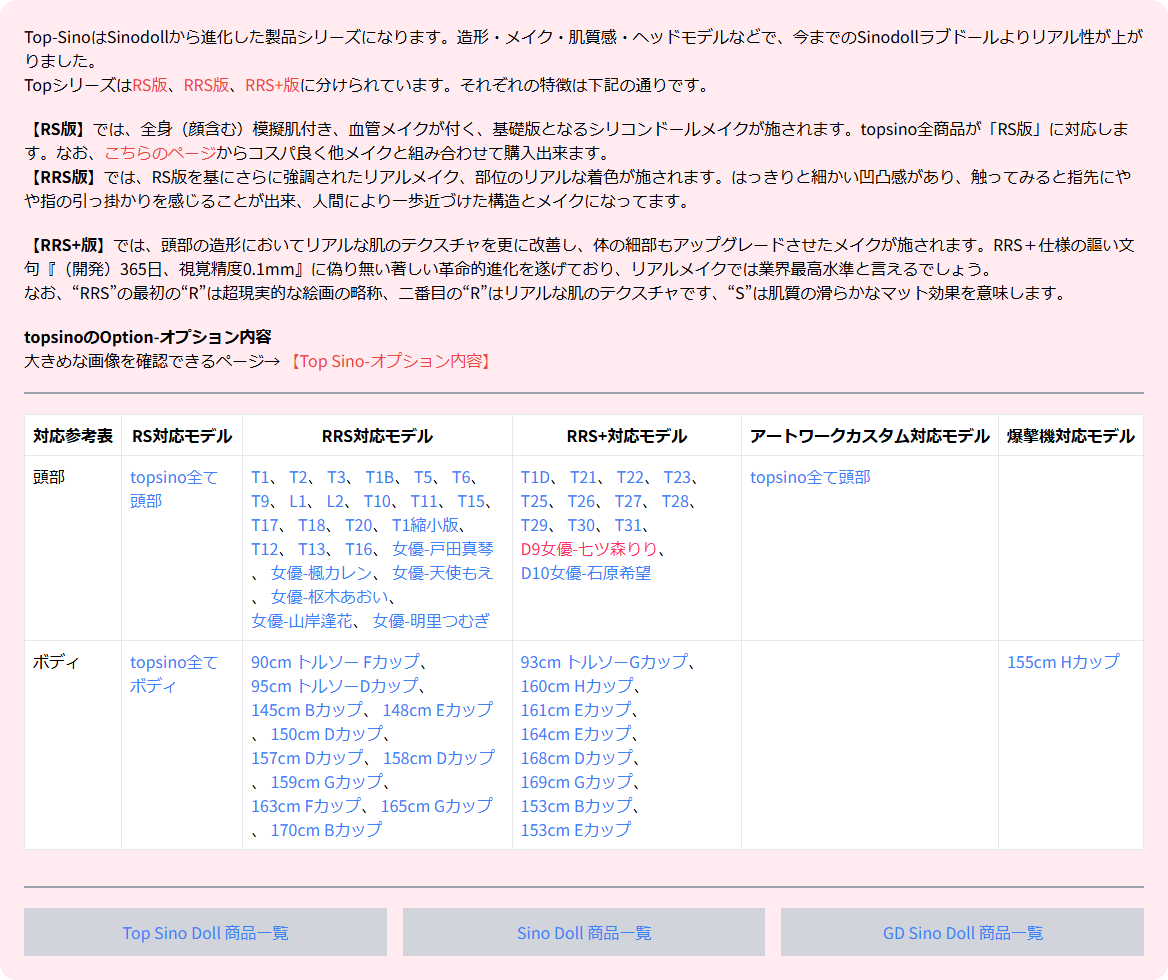Open the 【Top Sino-オプション内容】 link

390,361
